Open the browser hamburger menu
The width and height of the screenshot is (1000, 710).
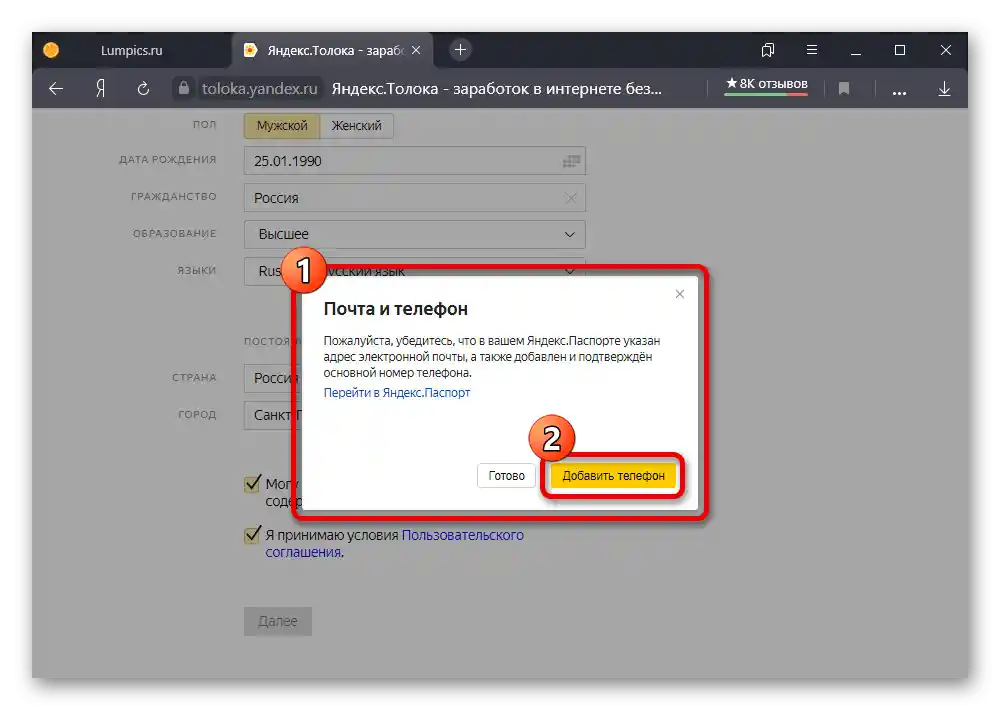(x=812, y=50)
